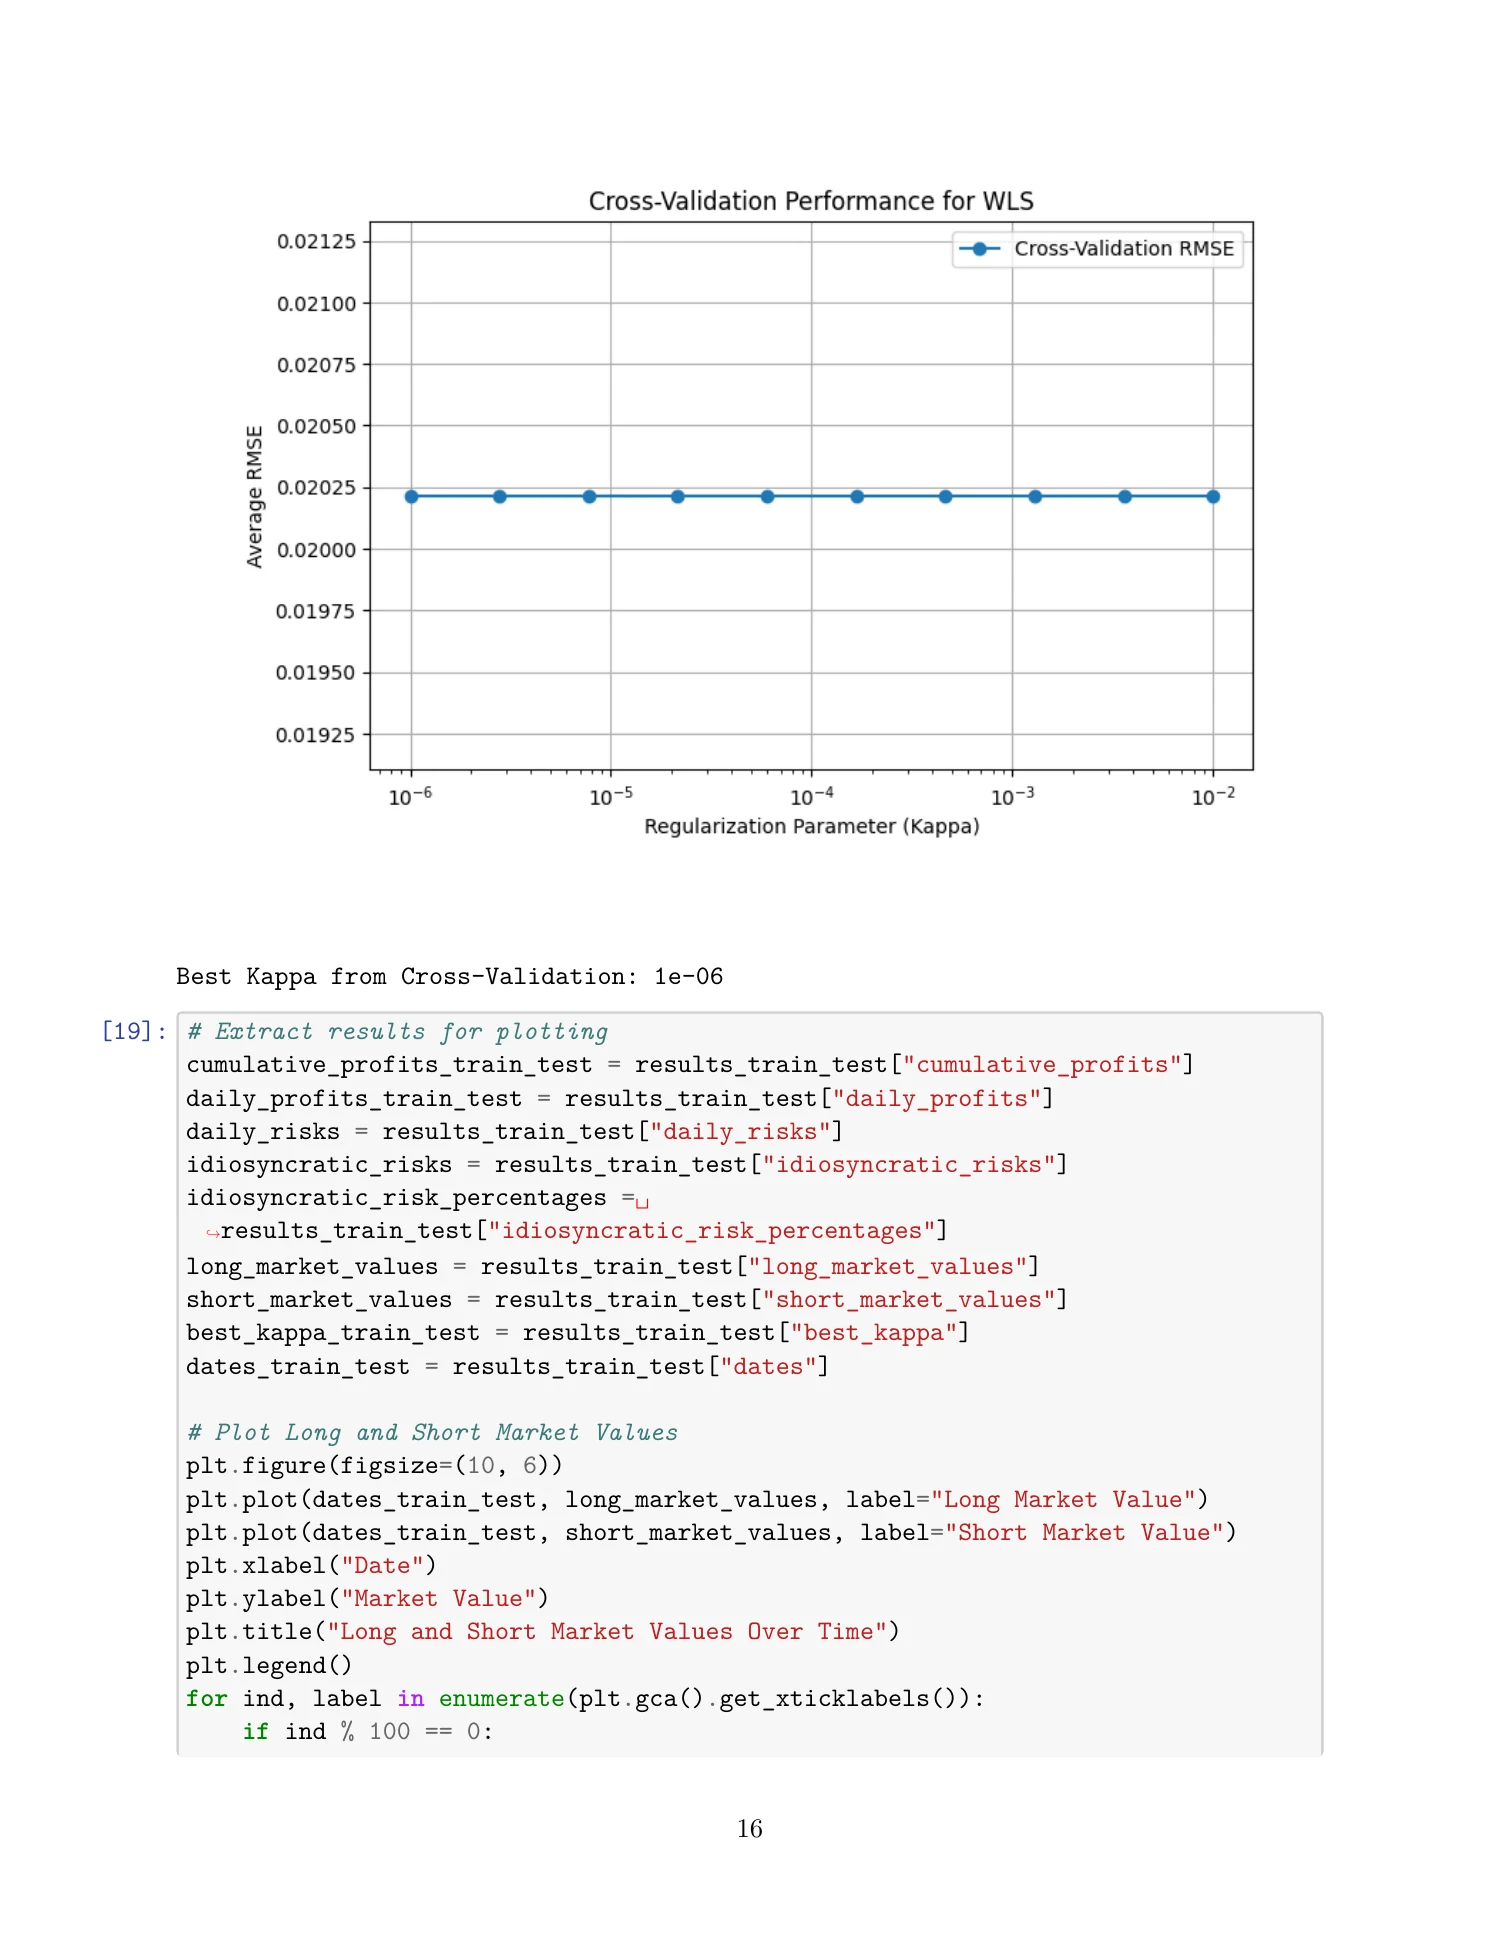Click the idiosyncratic_risks assignment line
The height and width of the screenshot is (1942, 1500).
tap(627, 1165)
